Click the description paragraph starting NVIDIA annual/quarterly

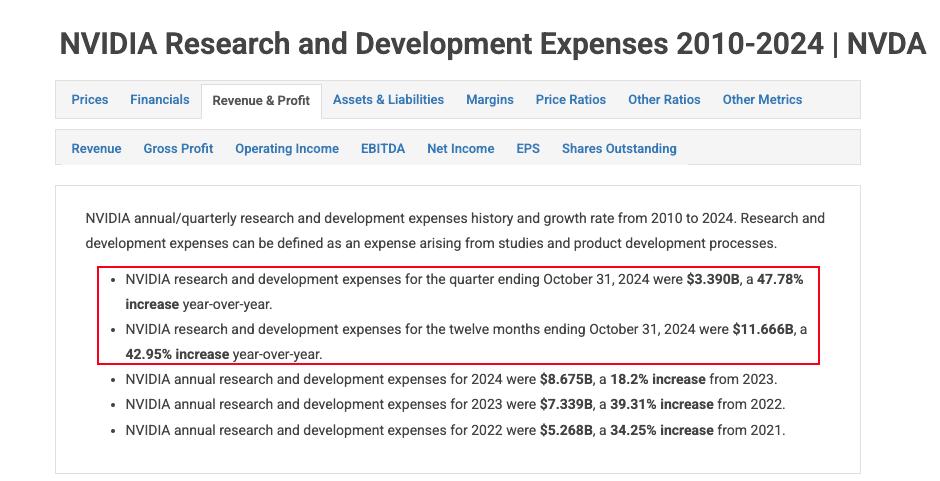coord(455,231)
